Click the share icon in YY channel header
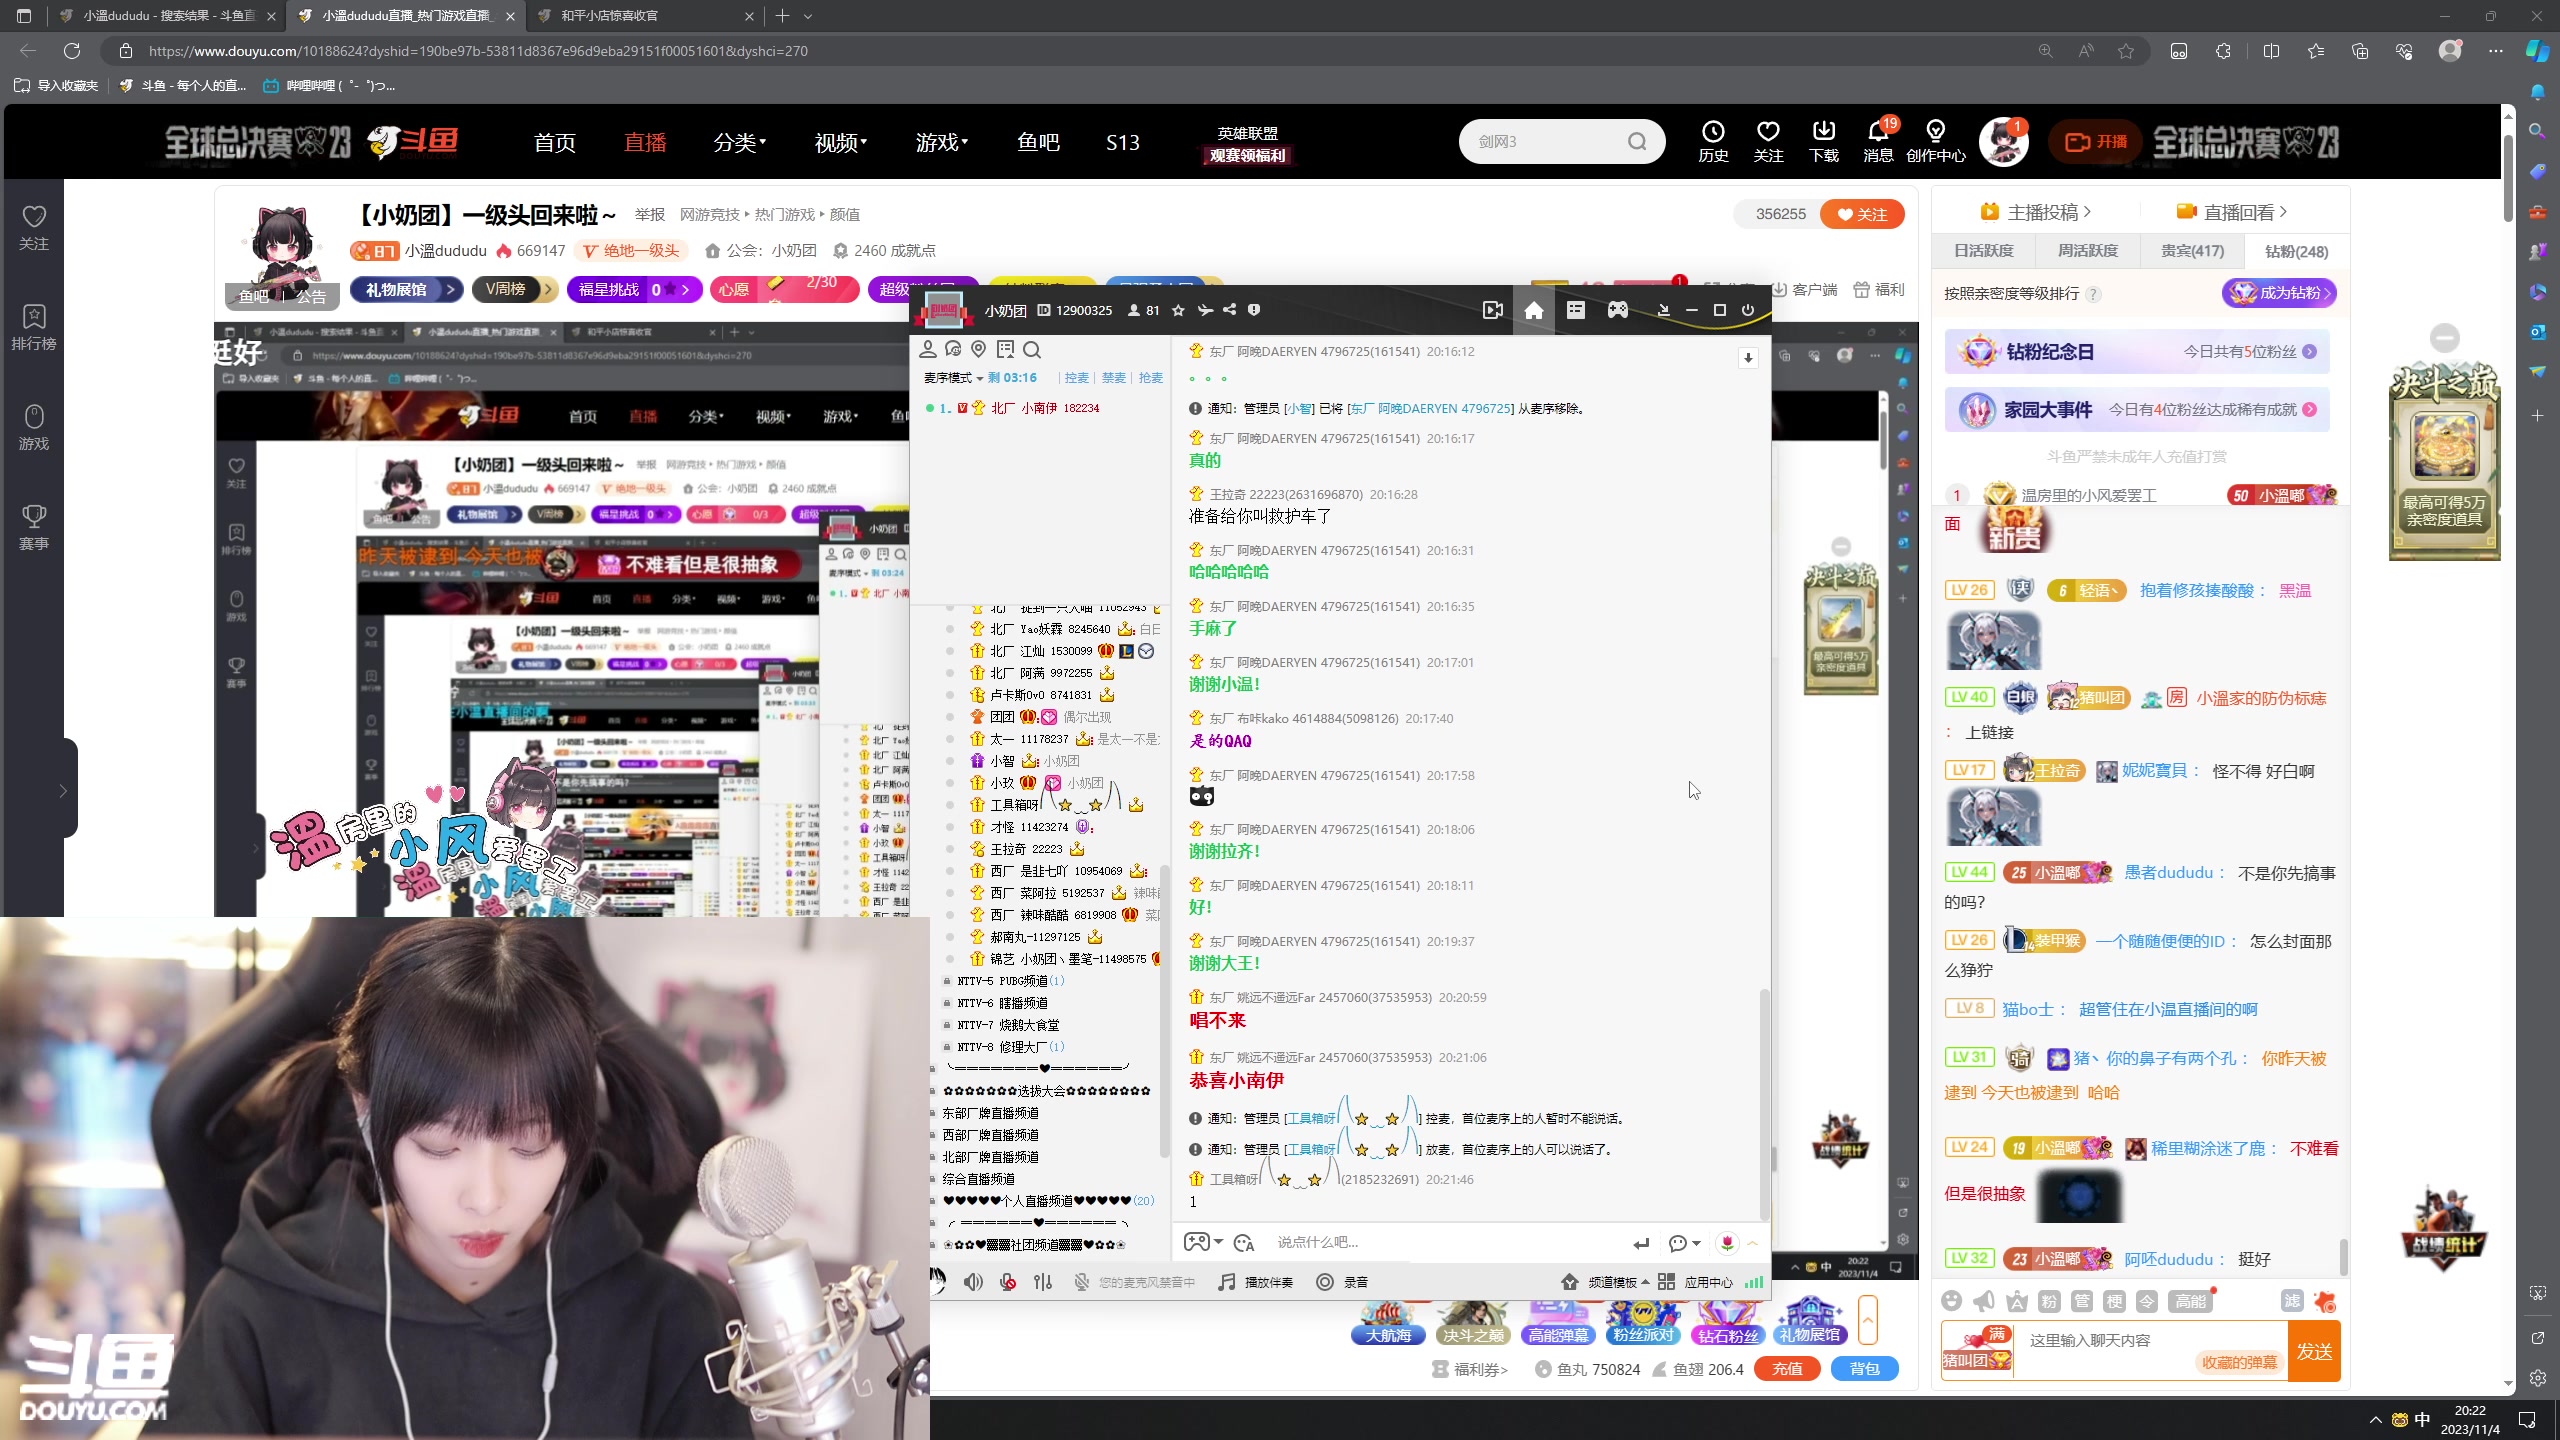Image resolution: width=2560 pixels, height=1440 pixels. click(1229, 310)
